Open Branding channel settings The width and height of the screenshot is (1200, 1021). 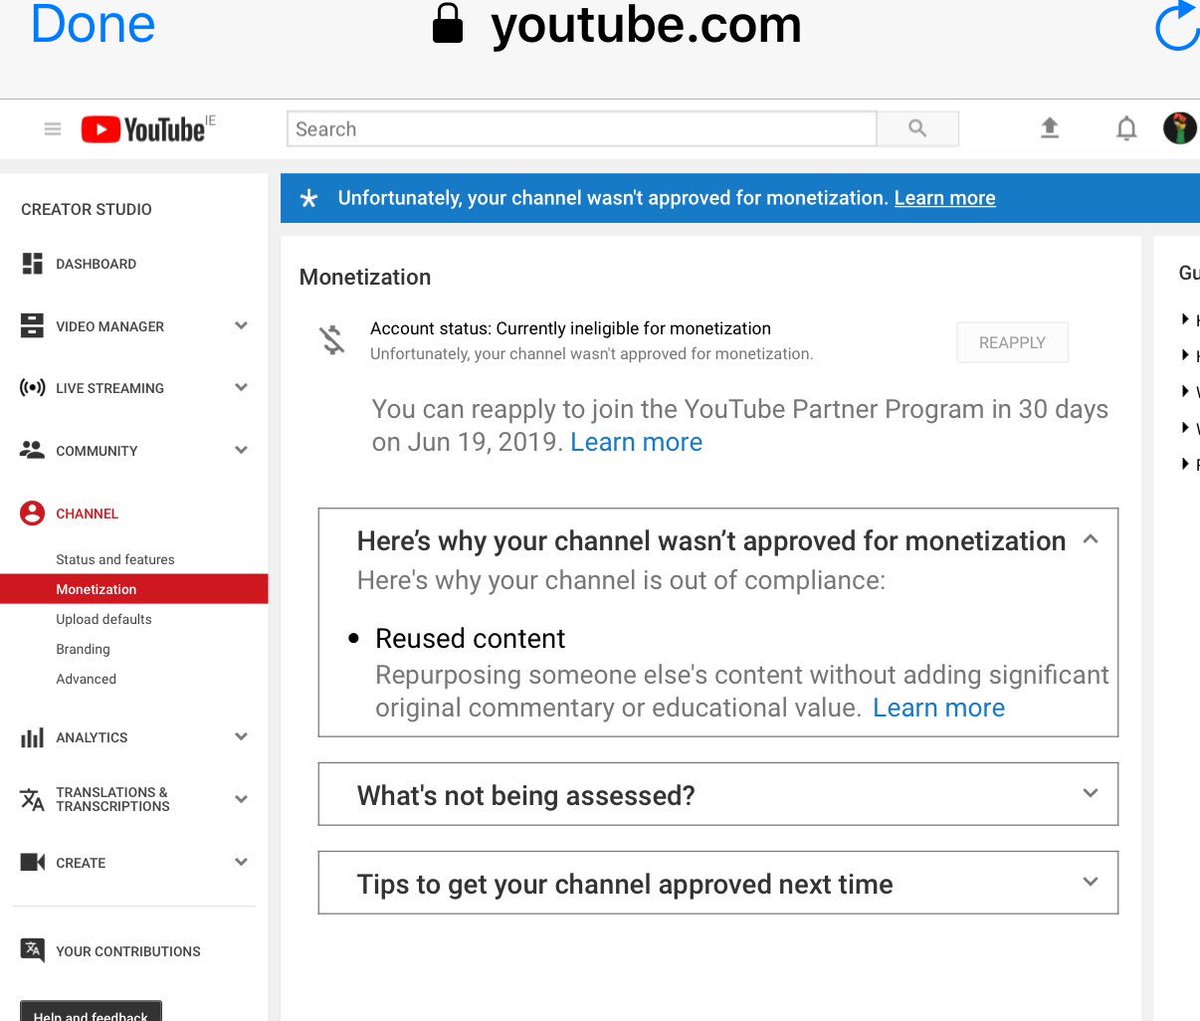pyautogui.click(x=83, y=649)
